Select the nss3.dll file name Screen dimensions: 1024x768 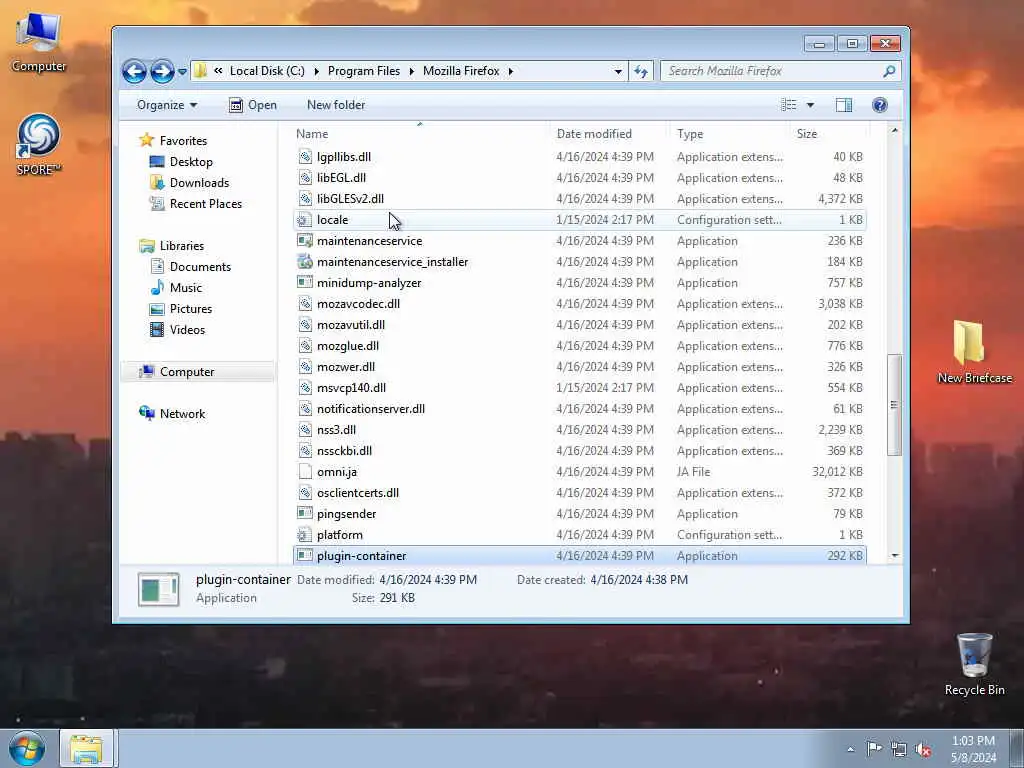tap(336, 430)
